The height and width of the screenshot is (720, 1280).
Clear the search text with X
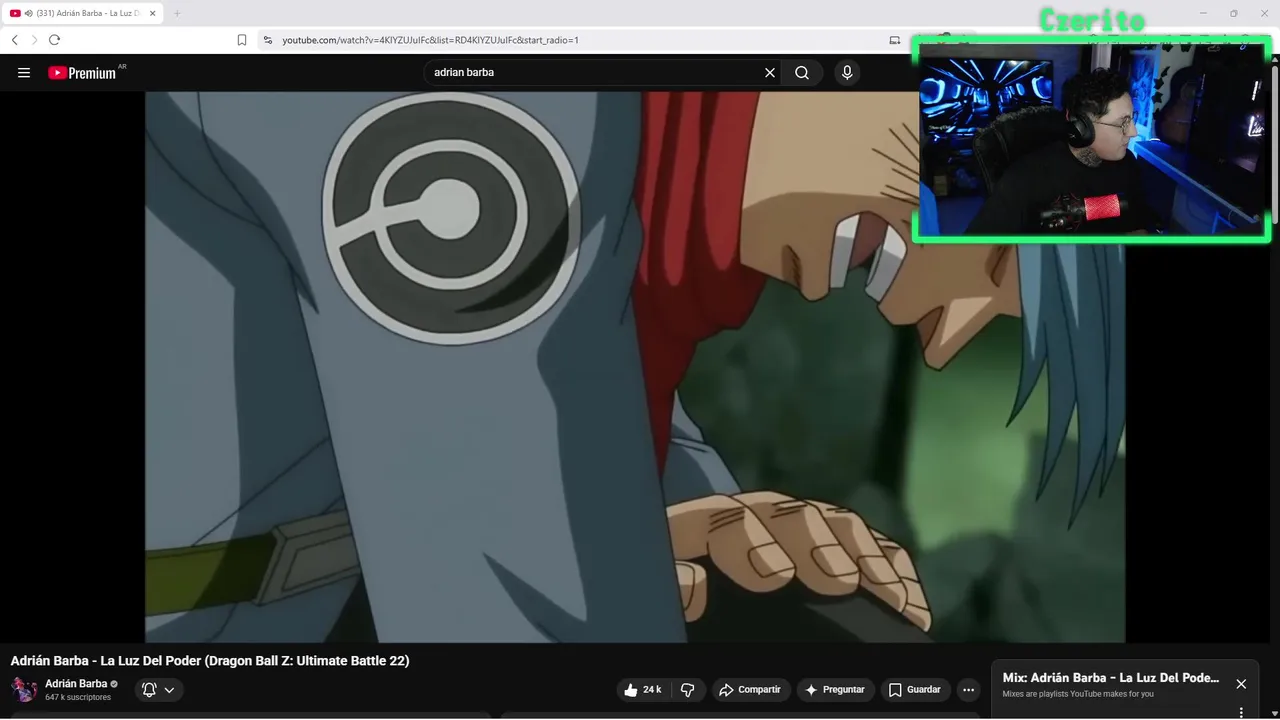click(x=770, y=73)
